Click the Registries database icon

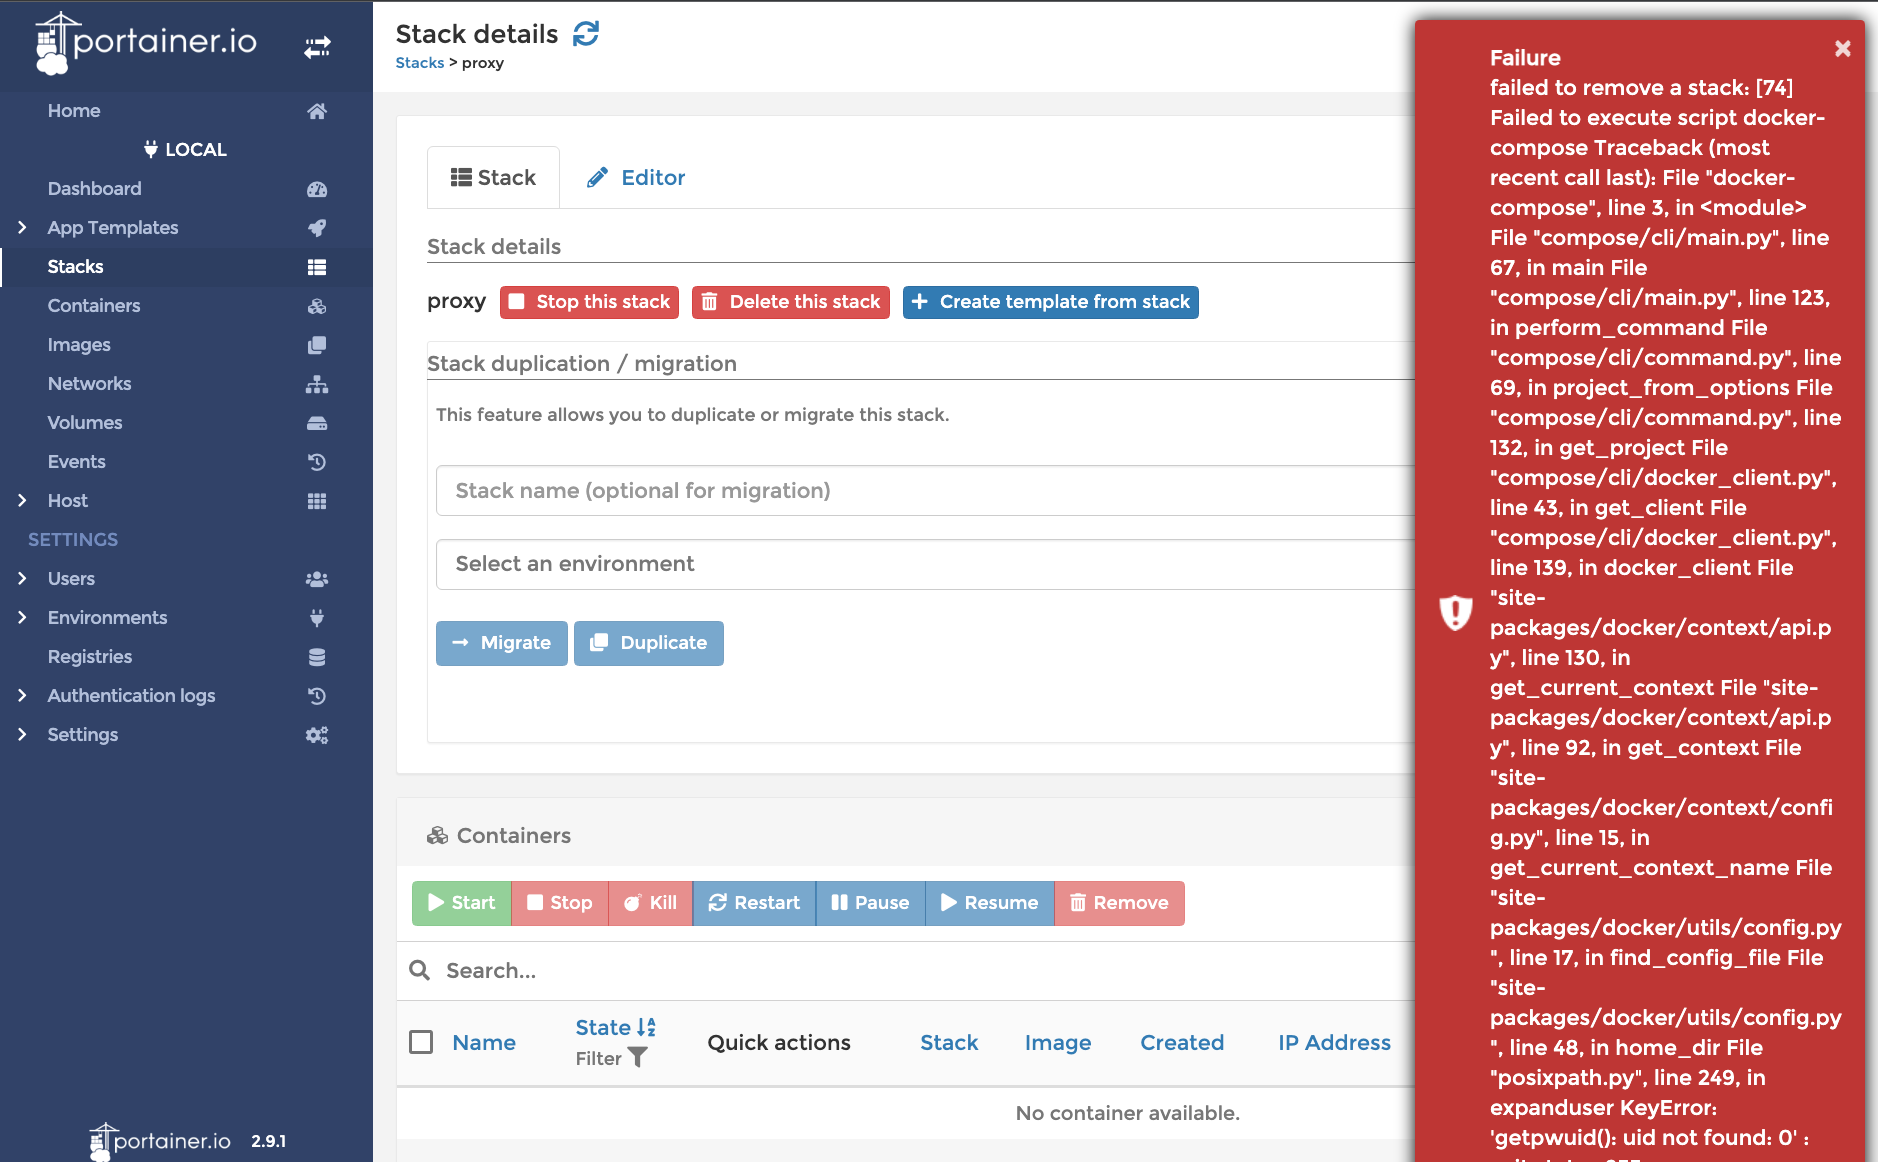(x=317, y=657)
